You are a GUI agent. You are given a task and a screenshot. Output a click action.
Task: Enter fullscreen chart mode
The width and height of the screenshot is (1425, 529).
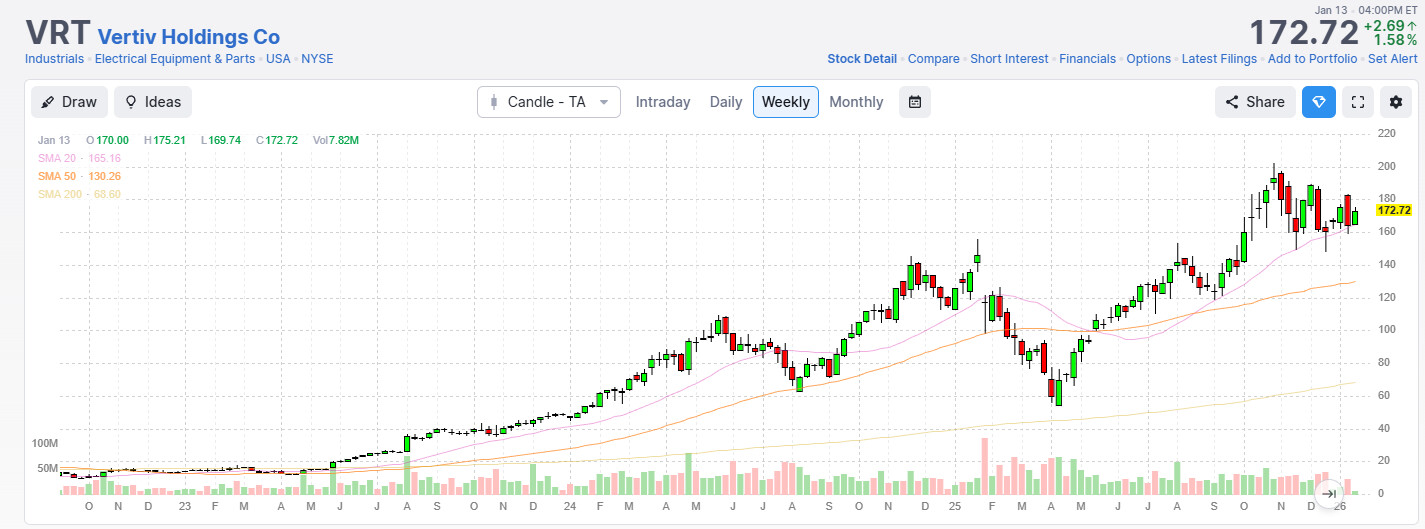click(1358, 102)
